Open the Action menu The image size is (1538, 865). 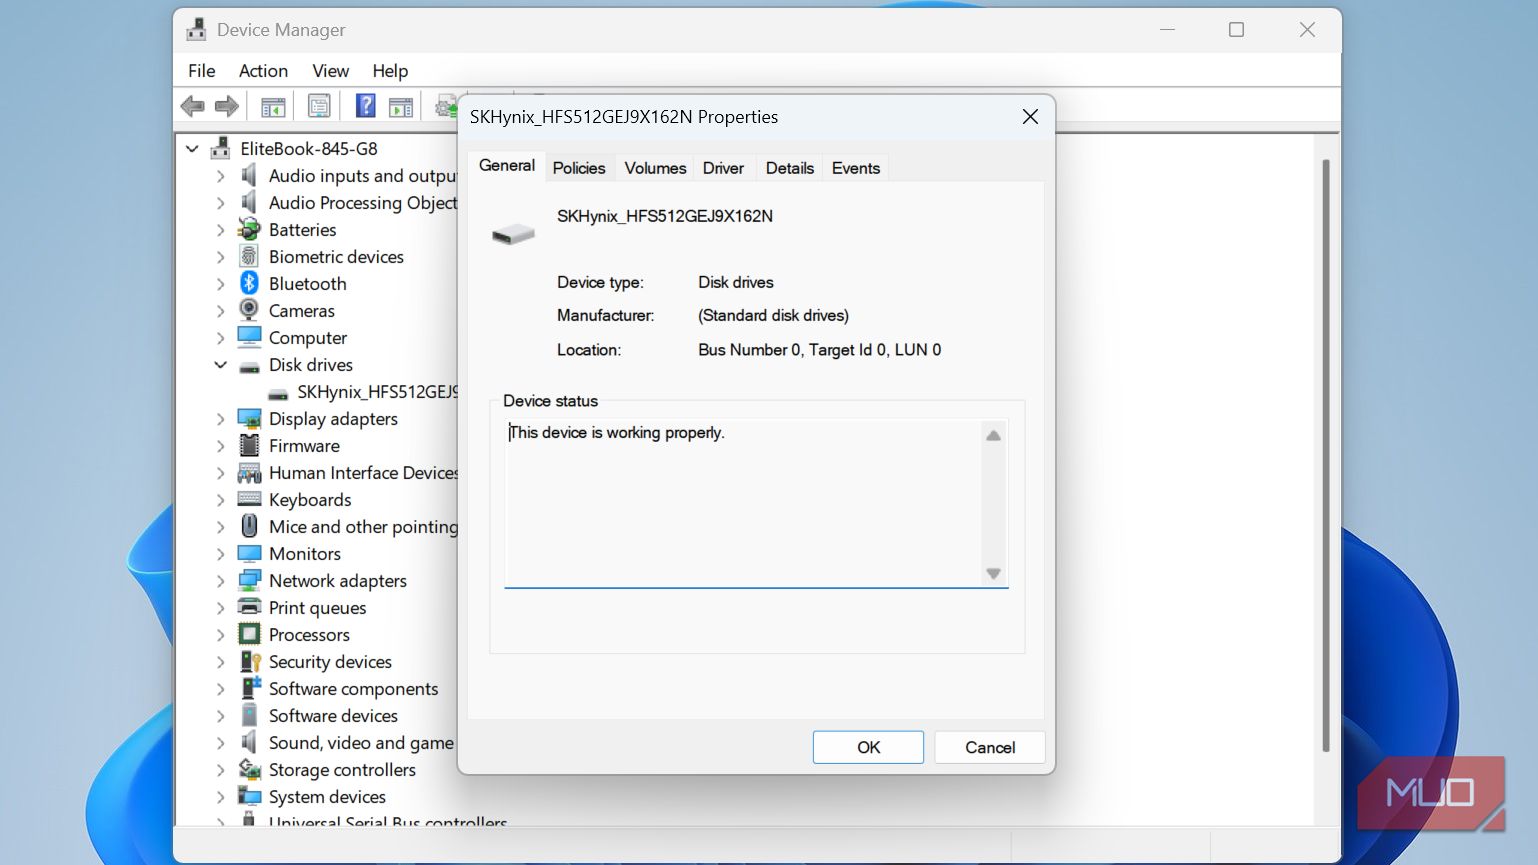pyautogui.click(x=263, y=71)
